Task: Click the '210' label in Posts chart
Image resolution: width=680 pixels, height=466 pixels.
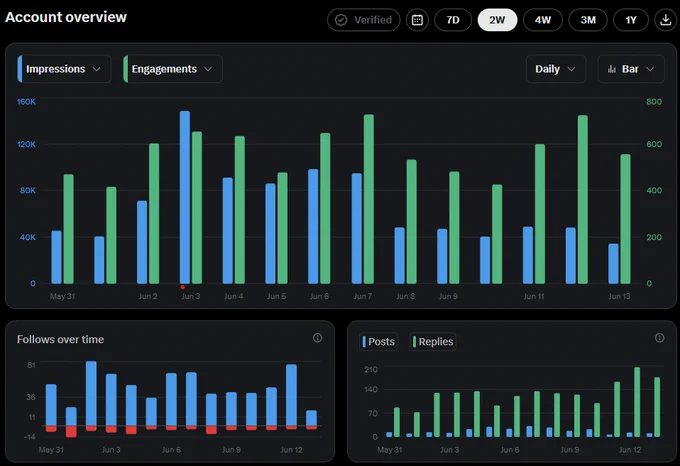Action: [371, 369]
